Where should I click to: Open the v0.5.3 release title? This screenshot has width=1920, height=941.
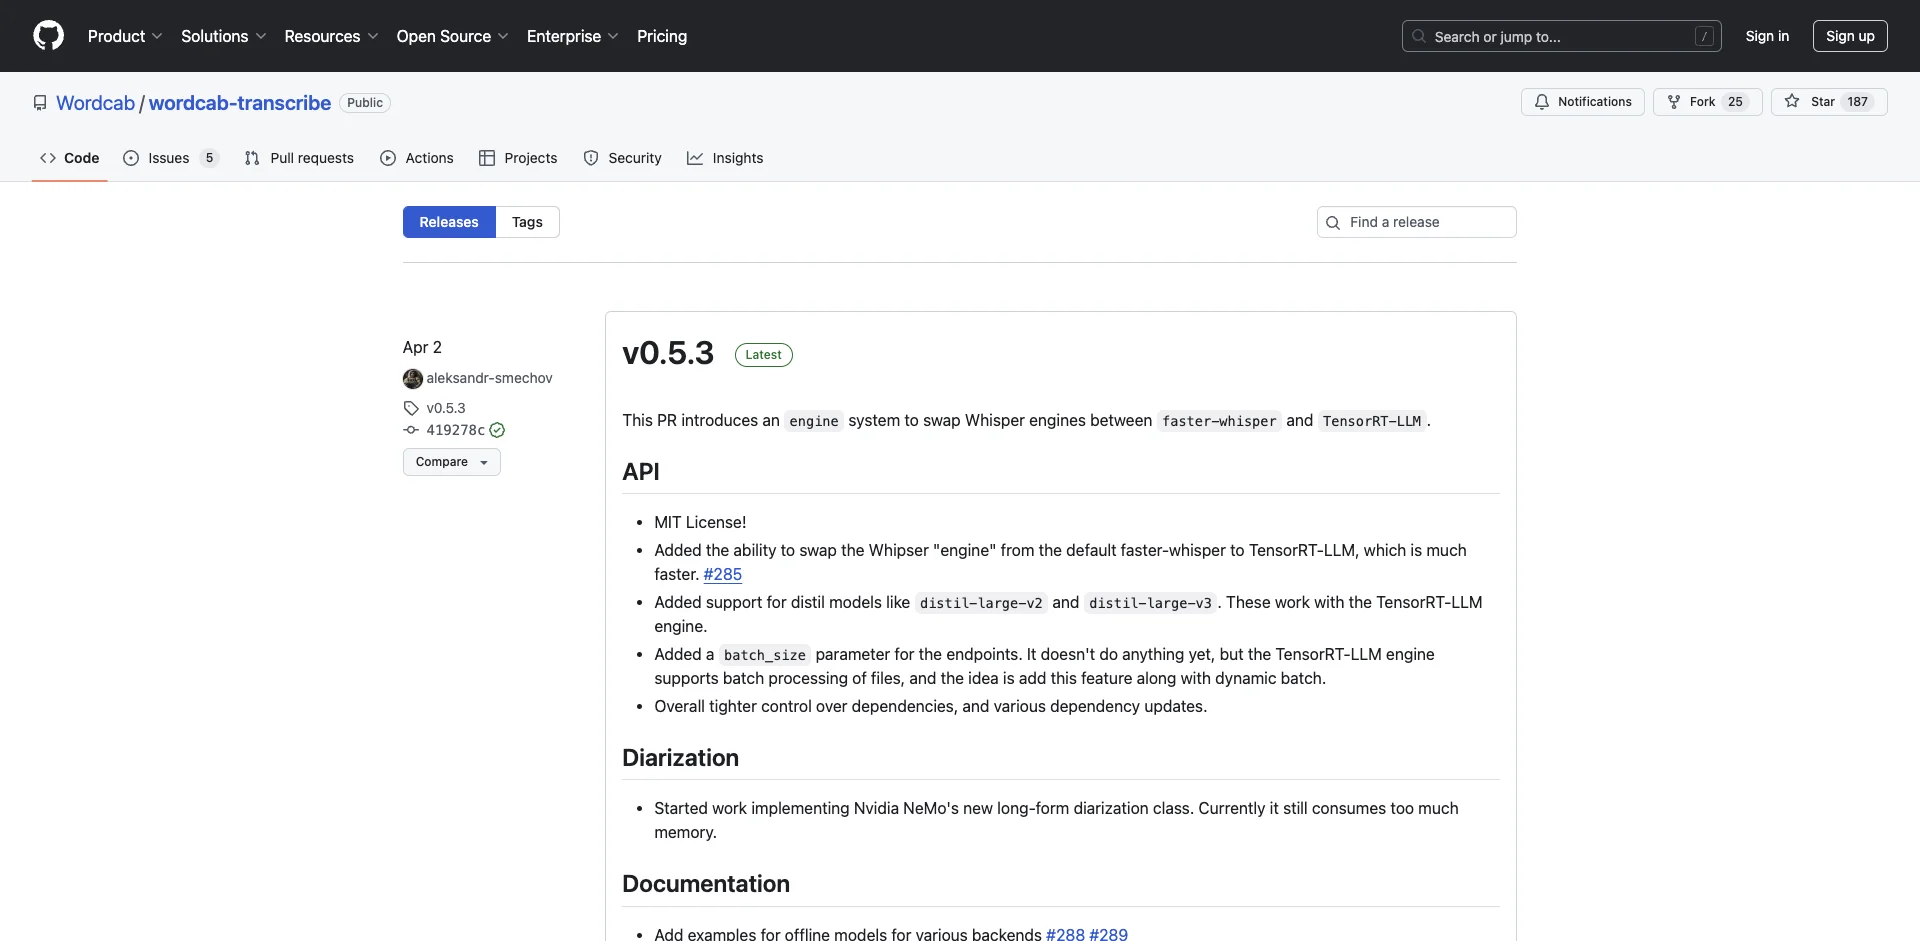(668, 353)
